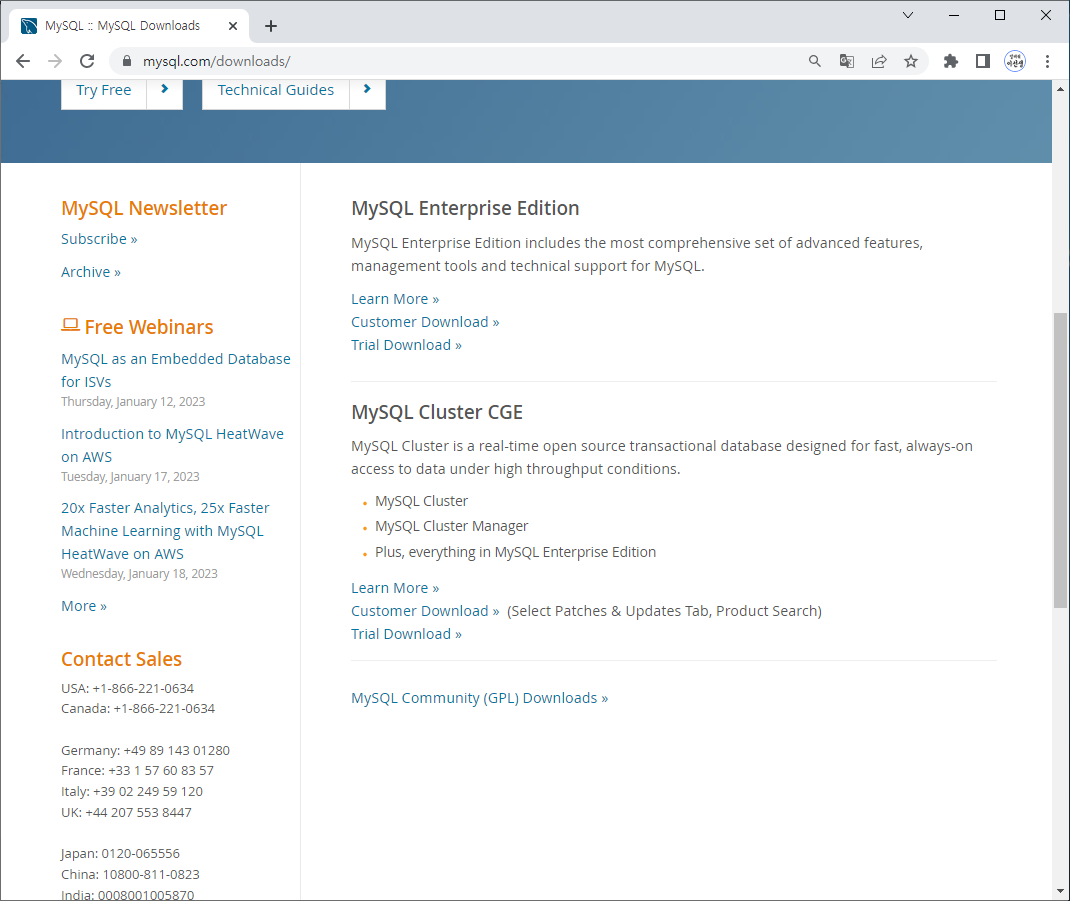Viewport: 1070px width, 901px height.
Task: Toggle the browser side panel icon
Action: (x=983, y=61)
